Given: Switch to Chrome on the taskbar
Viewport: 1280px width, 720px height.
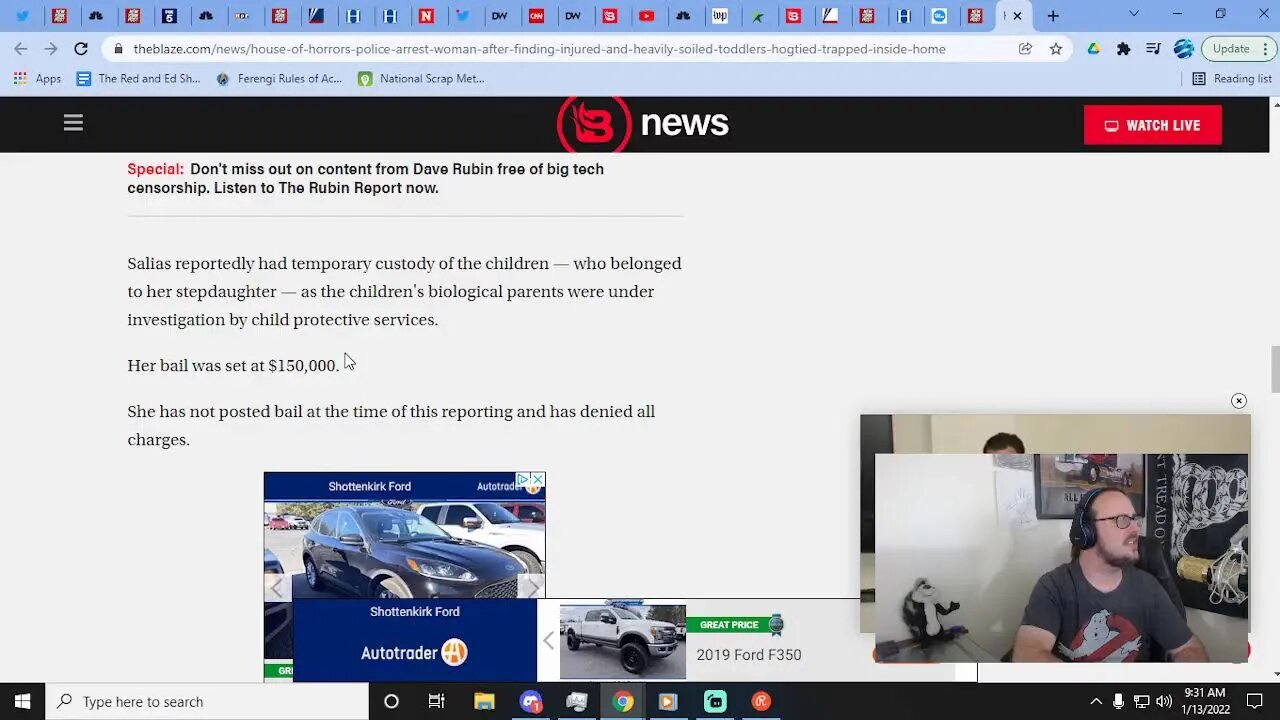Looking at the screenshot, I should 623,701.
